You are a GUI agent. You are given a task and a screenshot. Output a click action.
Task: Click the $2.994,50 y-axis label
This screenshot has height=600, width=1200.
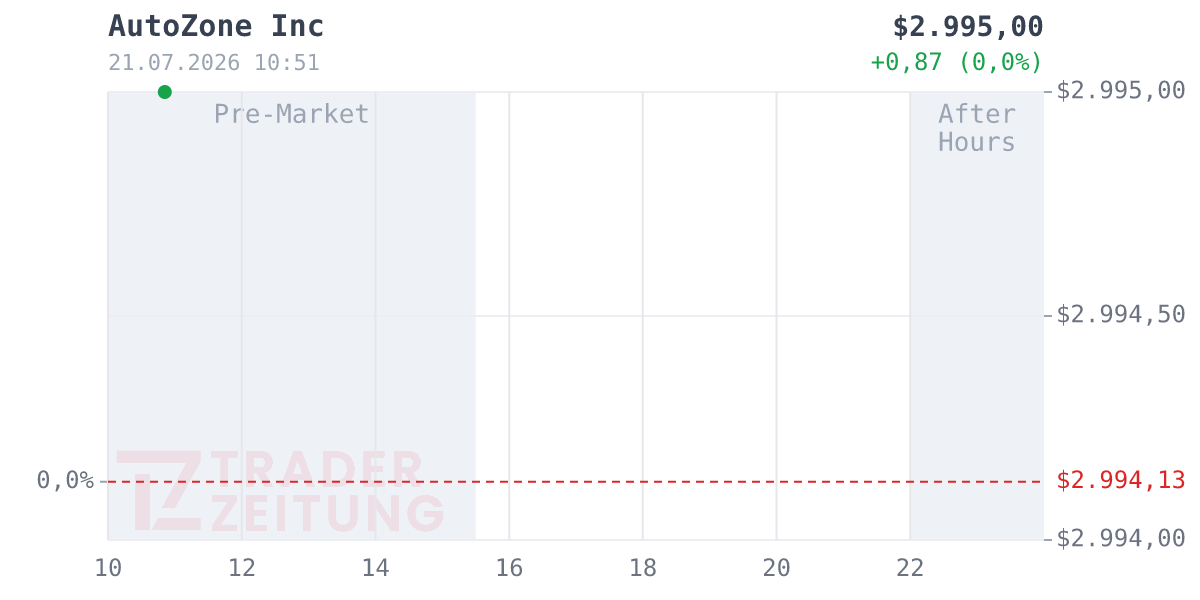1121,315
